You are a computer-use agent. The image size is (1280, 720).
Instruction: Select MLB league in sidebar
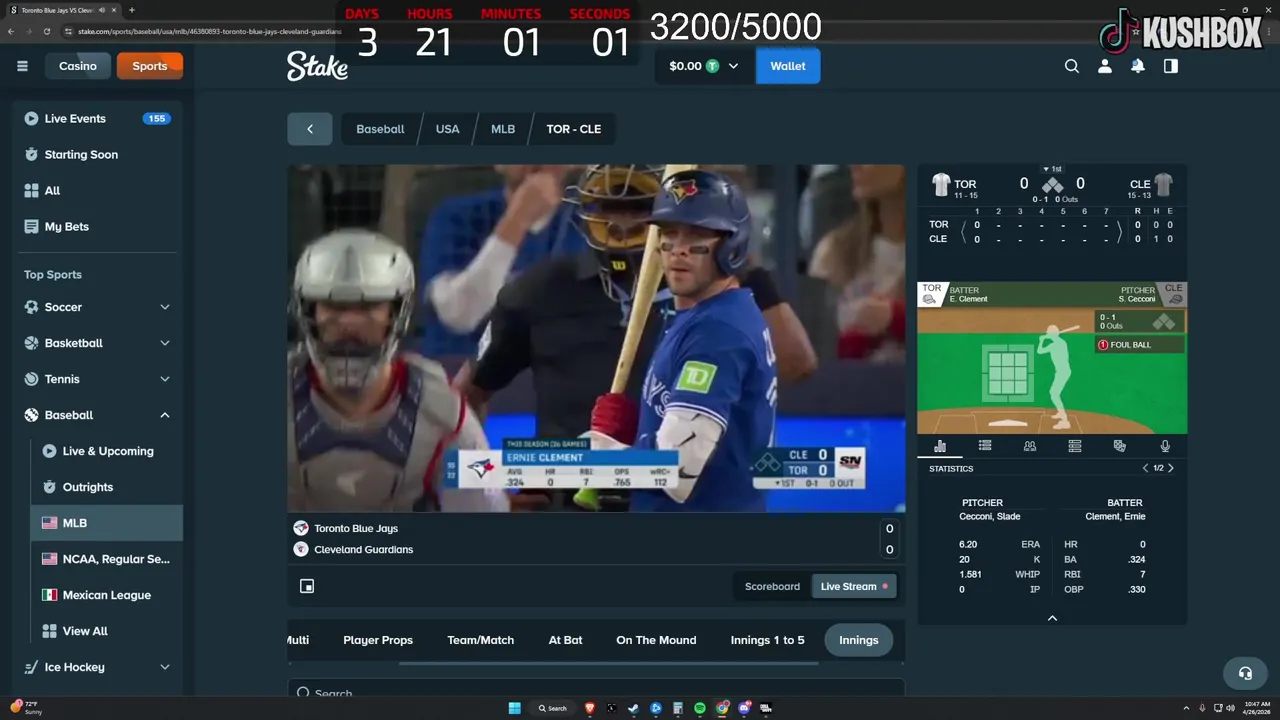[107, 523]
